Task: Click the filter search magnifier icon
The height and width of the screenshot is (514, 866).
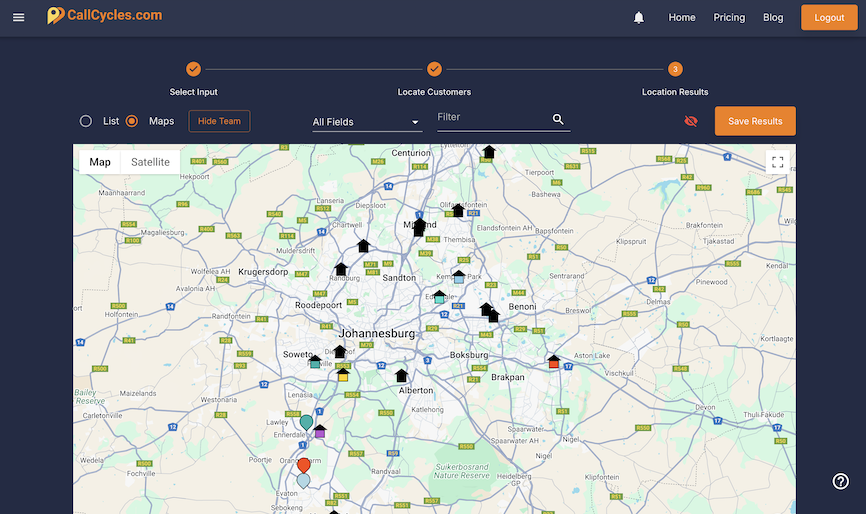Action: point(558,119)
